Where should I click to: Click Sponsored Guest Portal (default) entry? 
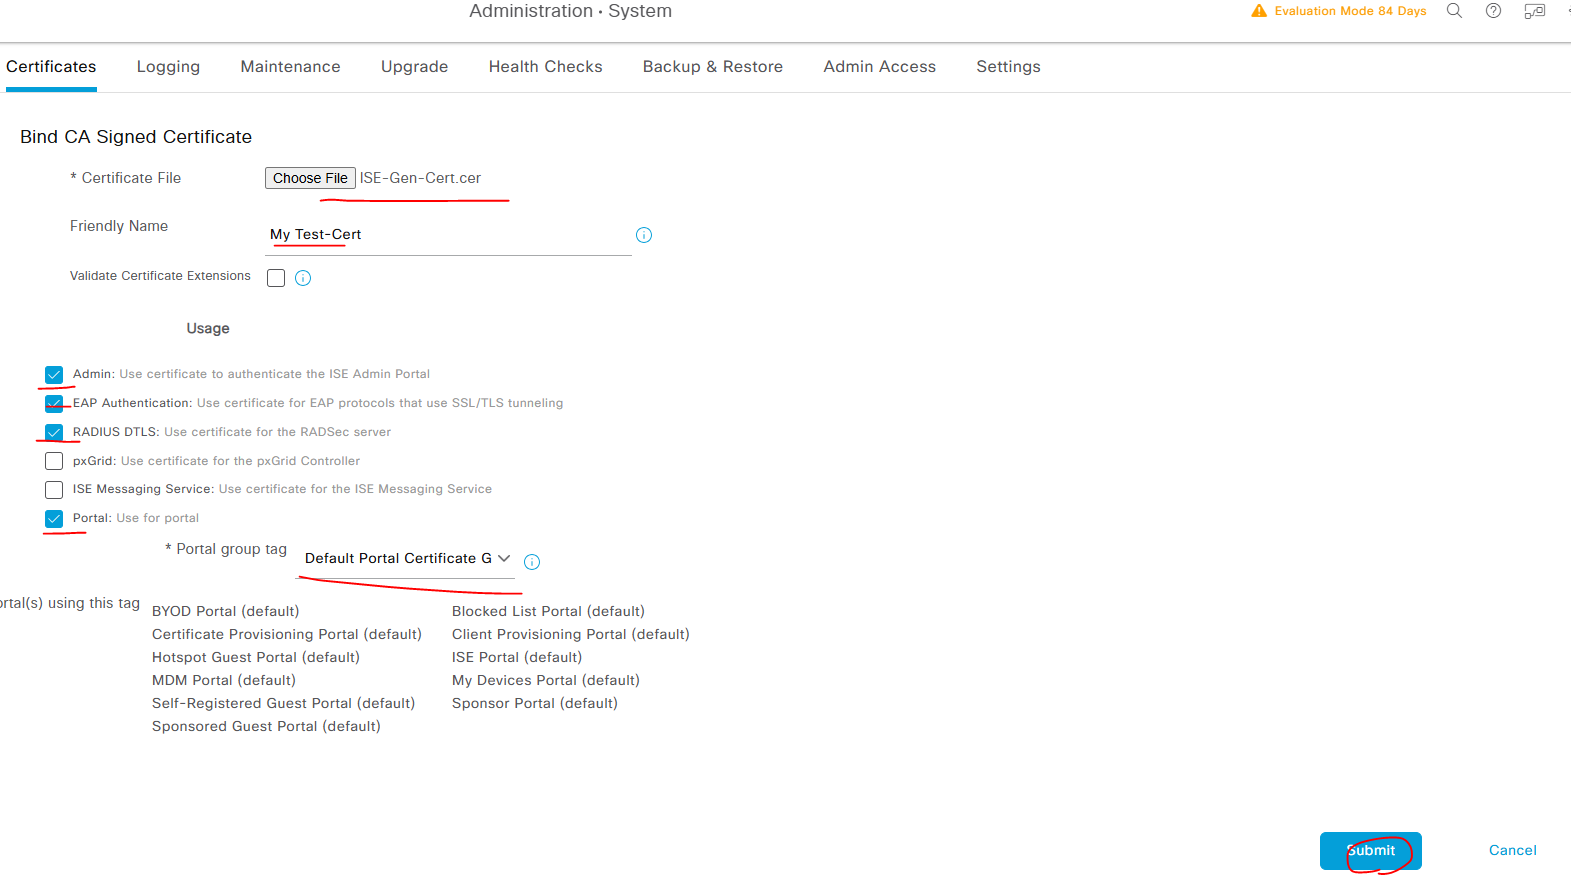tap(266, 727)
